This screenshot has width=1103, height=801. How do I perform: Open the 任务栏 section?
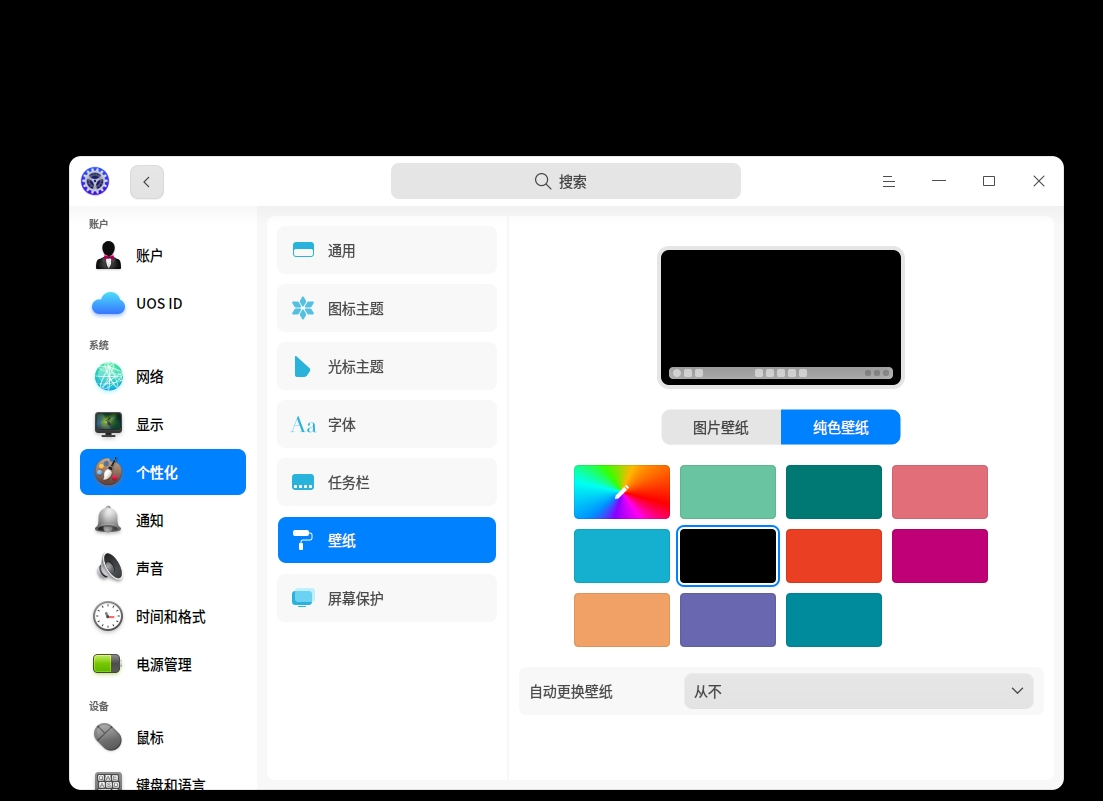coord(387,482)
